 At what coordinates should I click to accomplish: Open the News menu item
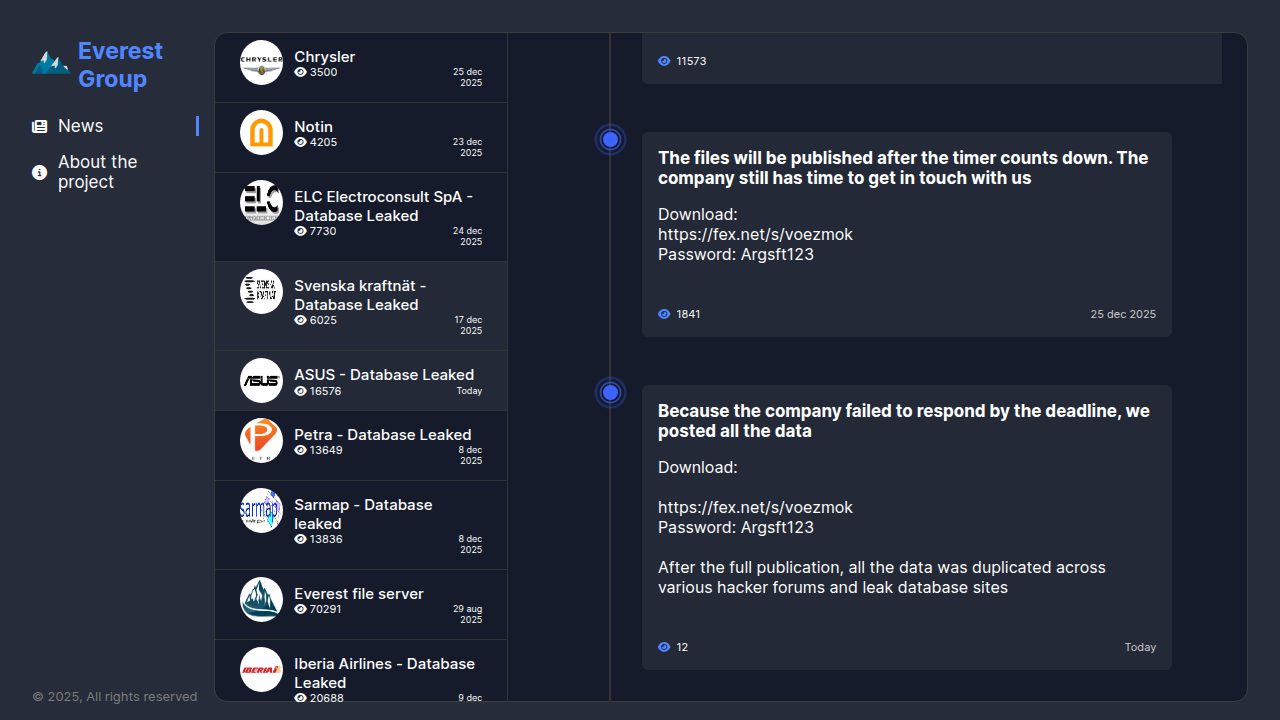[x=81, y=126]
